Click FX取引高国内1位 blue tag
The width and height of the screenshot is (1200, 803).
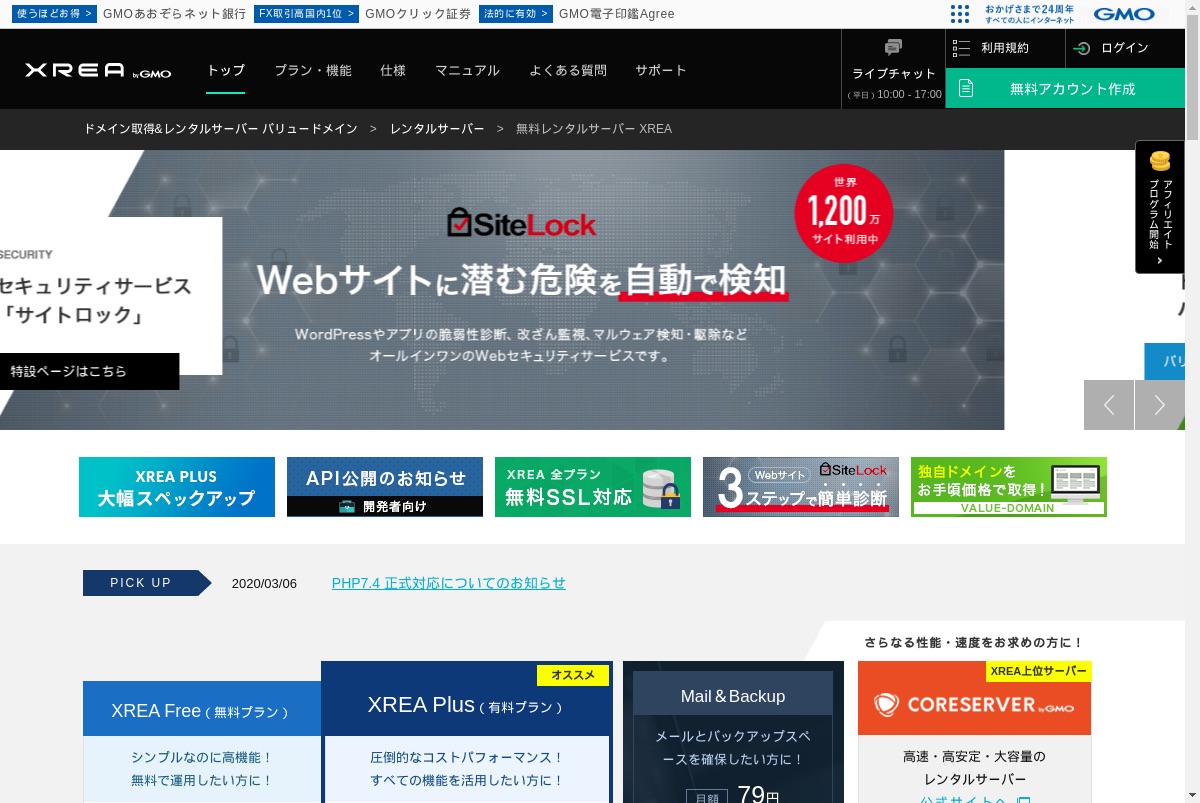click(x=306, y=14)
